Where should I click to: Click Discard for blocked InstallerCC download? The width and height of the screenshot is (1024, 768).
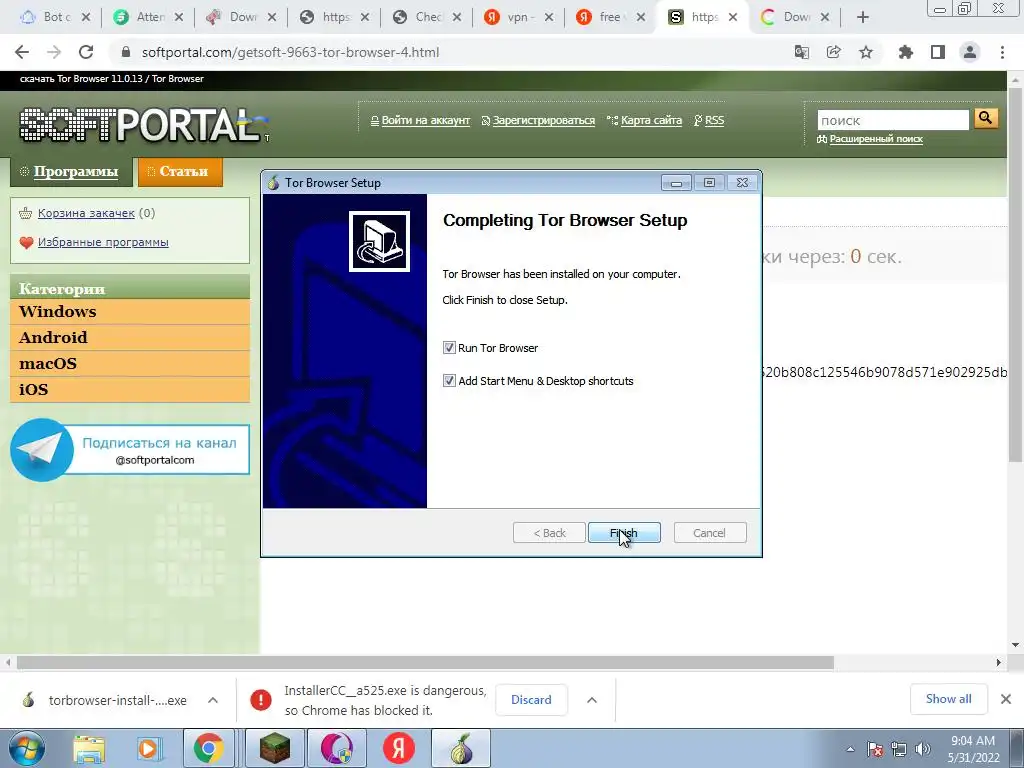click(x=531, y=700)
